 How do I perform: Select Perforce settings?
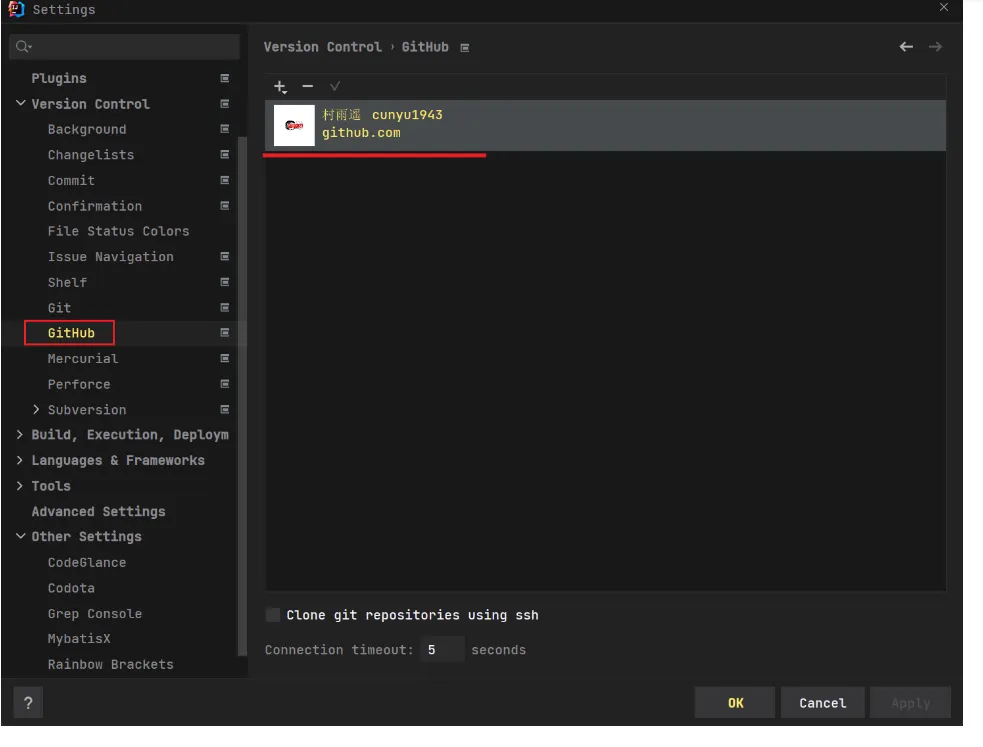pos(79,384)
